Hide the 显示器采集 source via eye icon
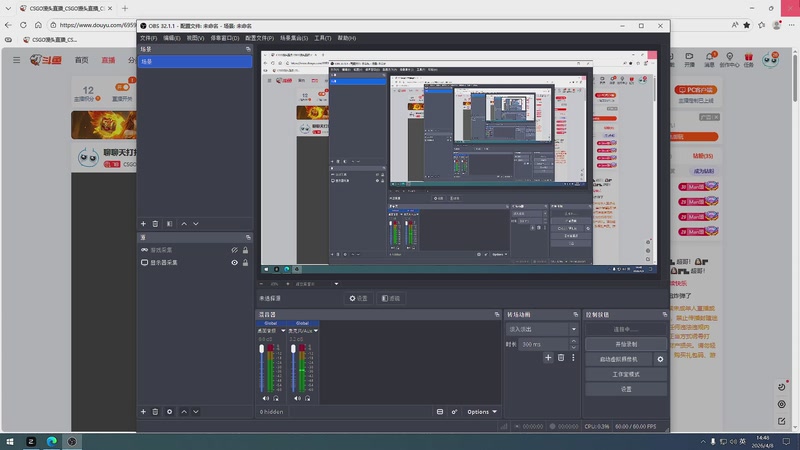This screenshot has width=800, height=450. point(234,263)
